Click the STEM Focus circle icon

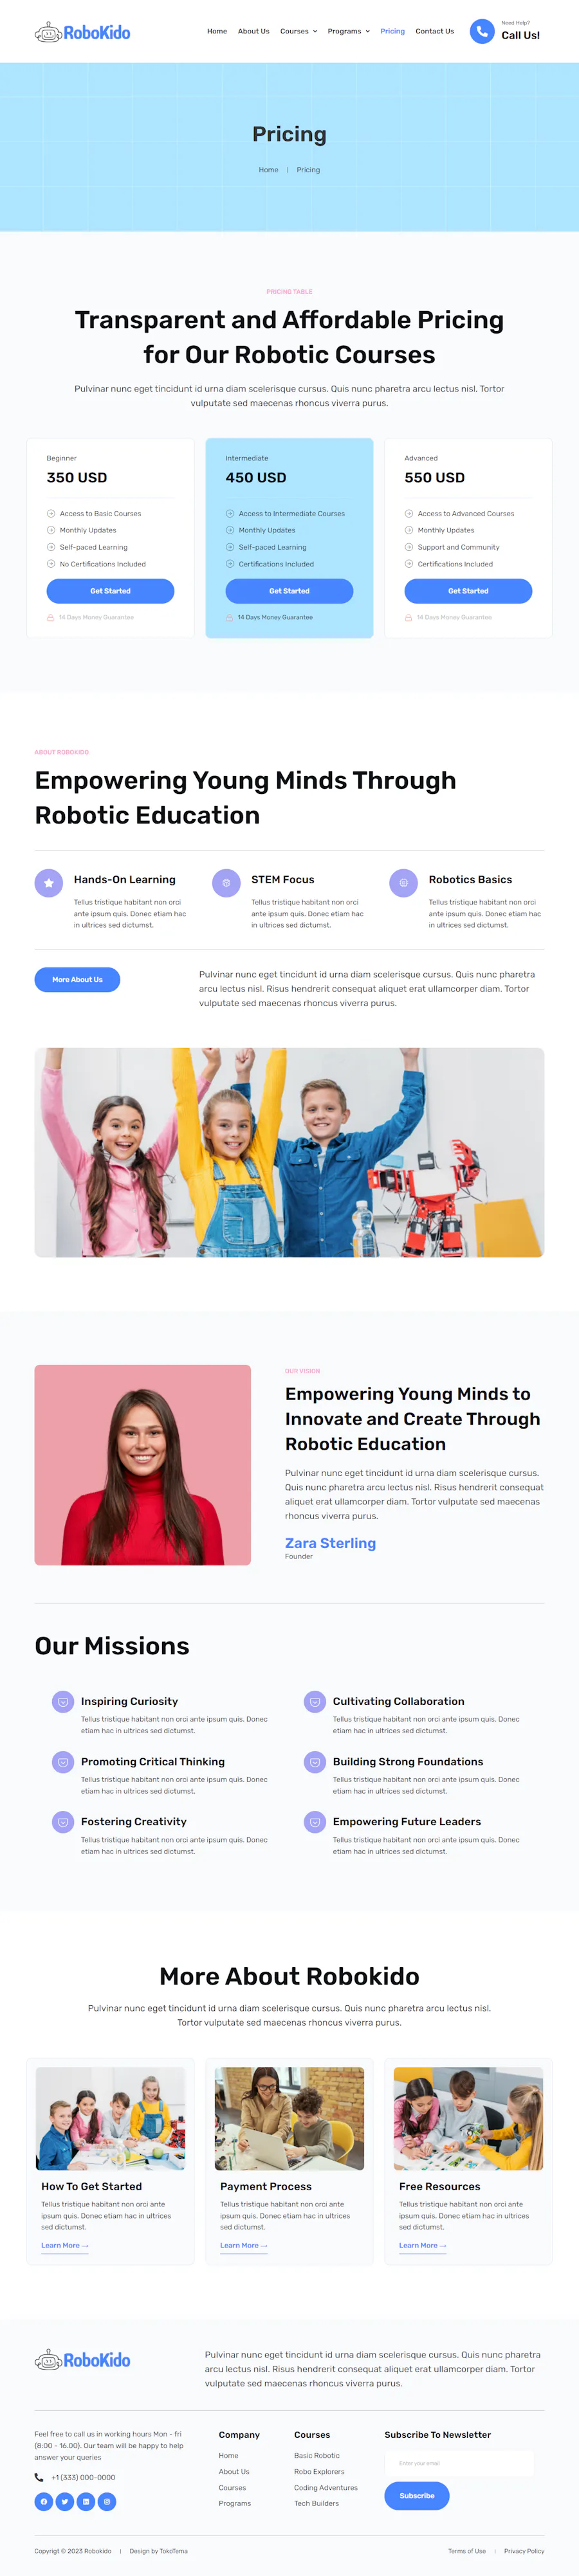point(226,883)
